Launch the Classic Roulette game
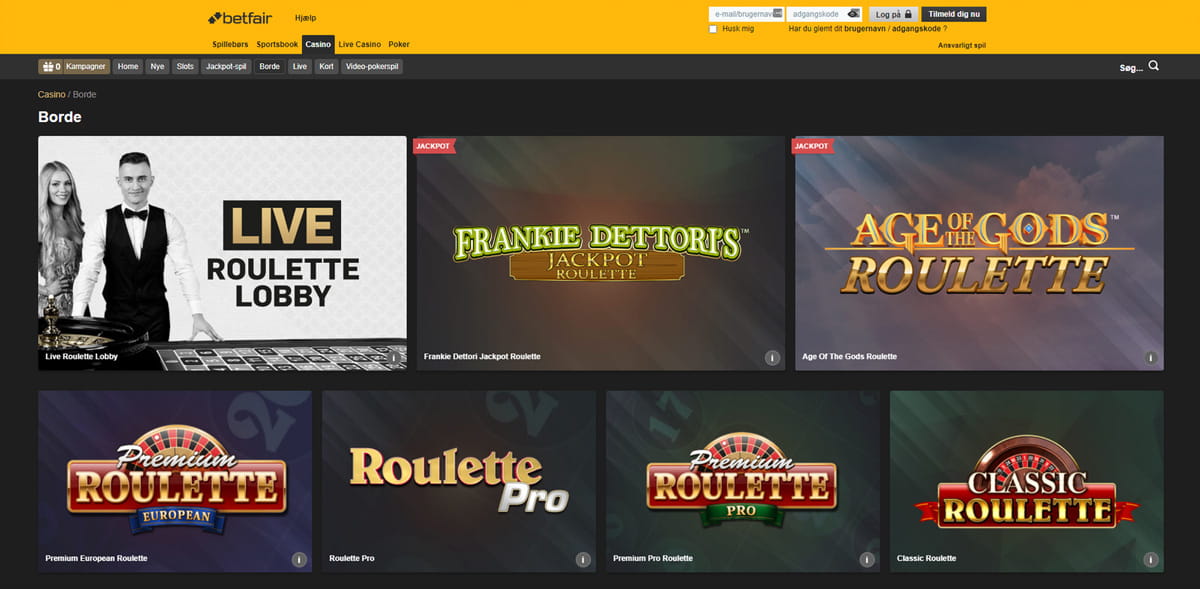The image size is (1200, 589). click(1027, 481)
